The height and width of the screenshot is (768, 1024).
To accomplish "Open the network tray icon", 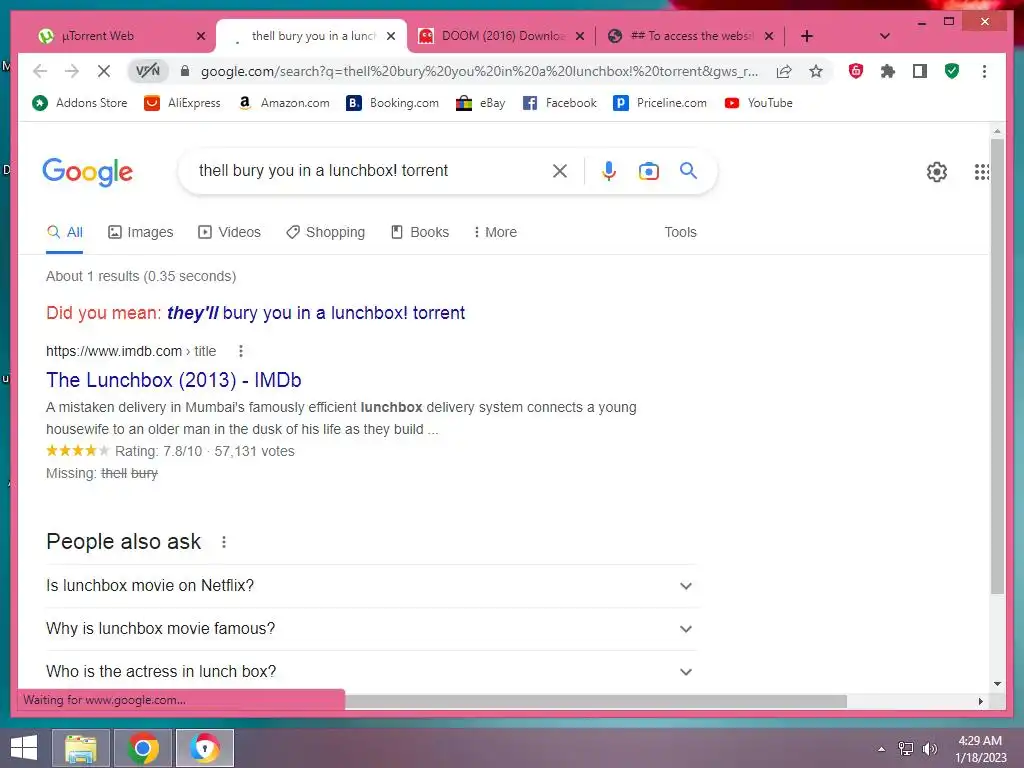I will pyautogui.click(x=906, y=749).
